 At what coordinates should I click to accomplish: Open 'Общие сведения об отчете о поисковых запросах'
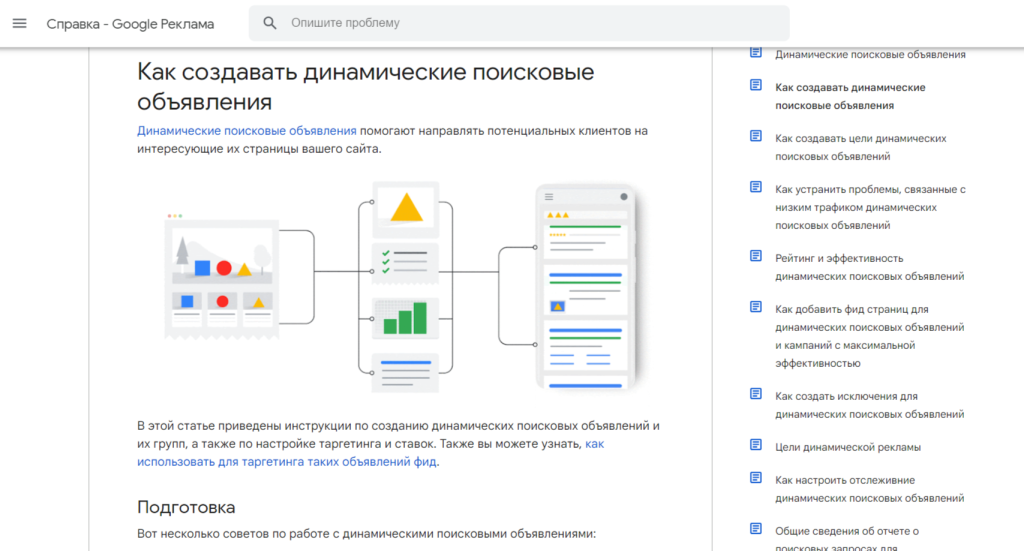pos(846,539)
